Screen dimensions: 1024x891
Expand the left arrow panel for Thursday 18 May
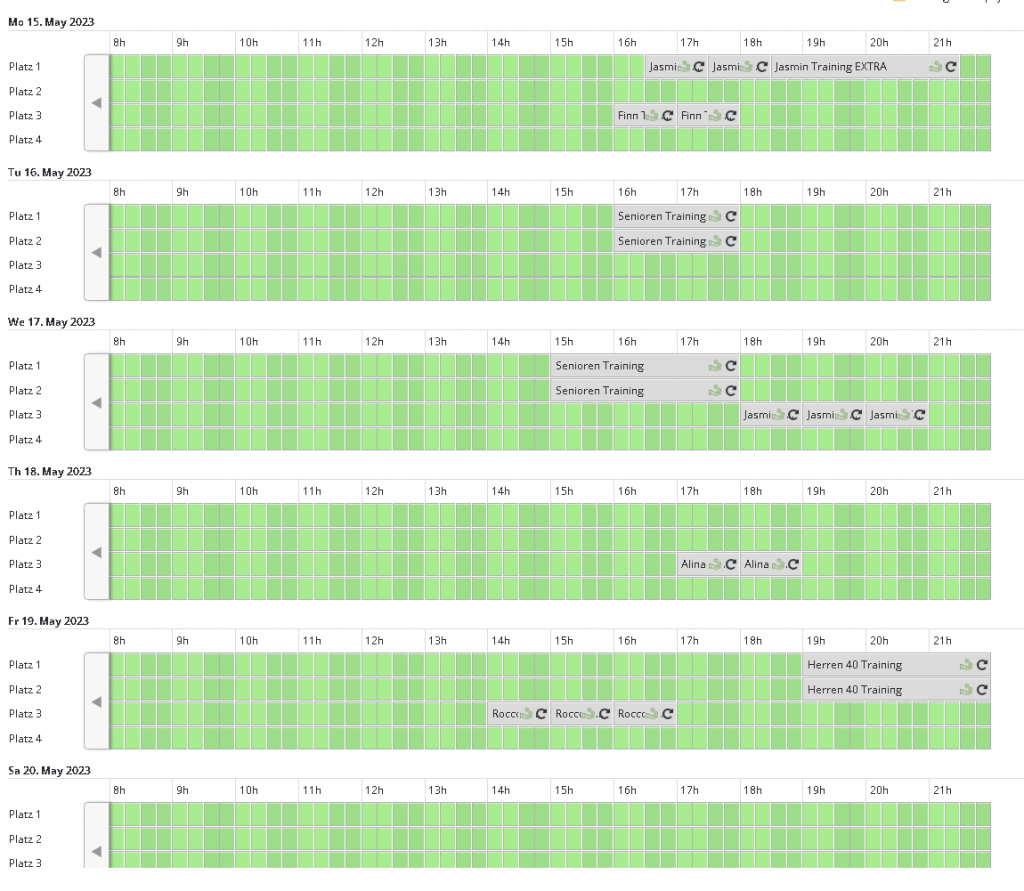click(x=96, y=552)
